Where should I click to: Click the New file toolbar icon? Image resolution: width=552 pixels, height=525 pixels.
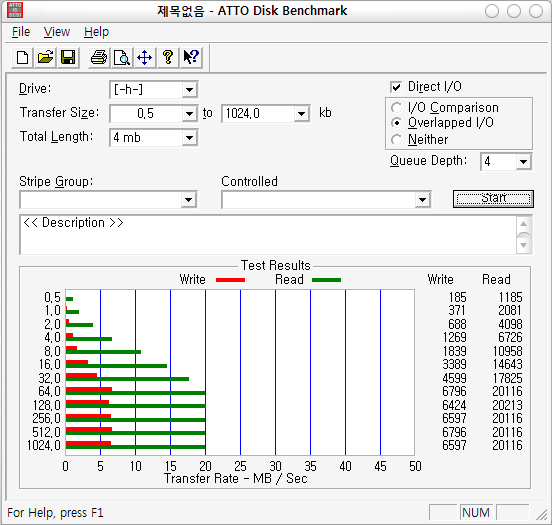pos(23,57)
